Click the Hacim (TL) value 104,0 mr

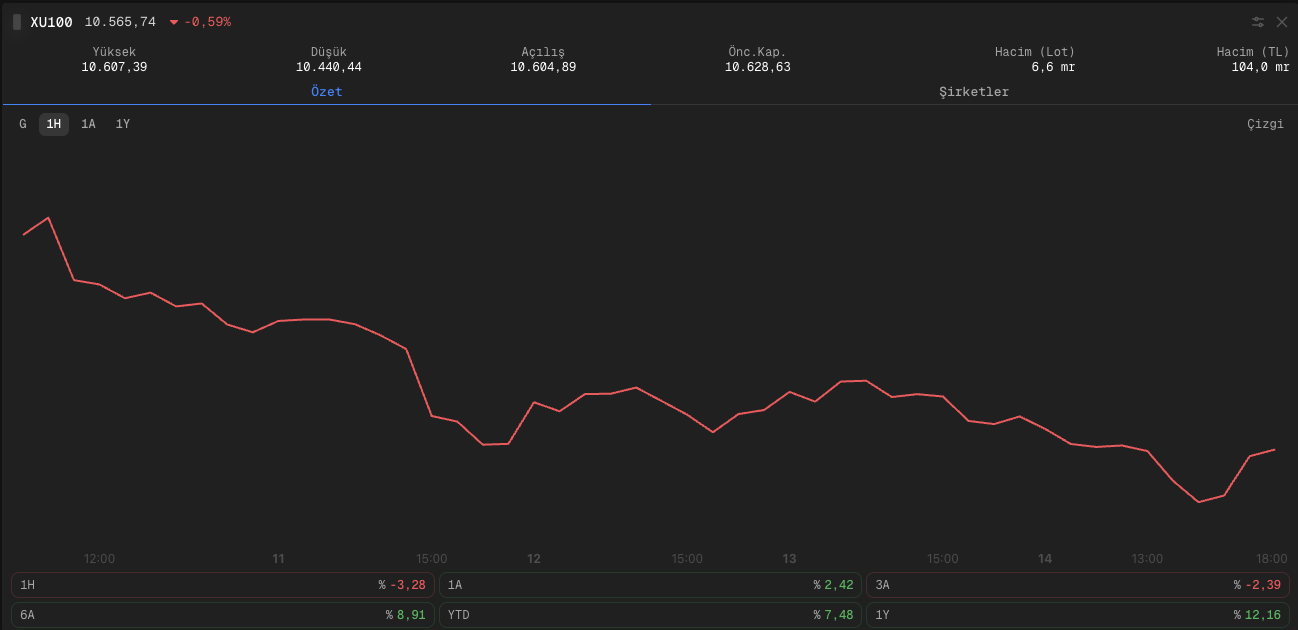(1260, 67)
